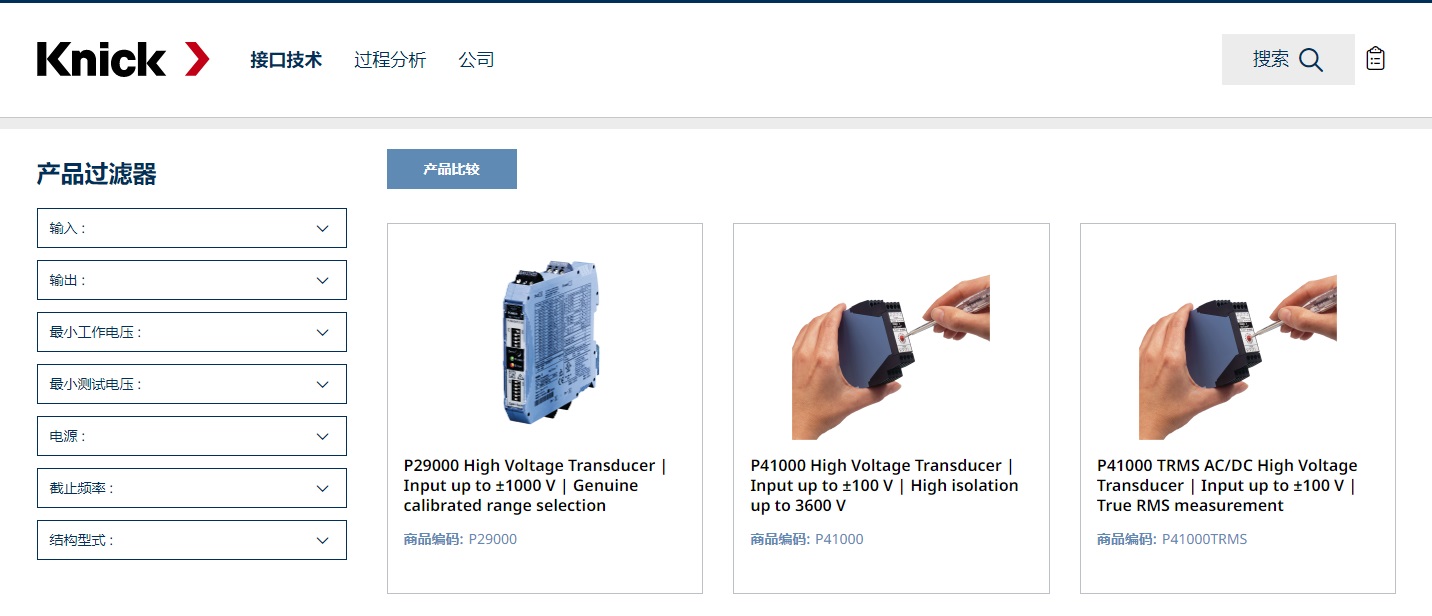Click the P41000 High Voltage Transducer photo
The width and height of the screenshot is (1432, 616).
pyautogui.click(x=891, y=357)
